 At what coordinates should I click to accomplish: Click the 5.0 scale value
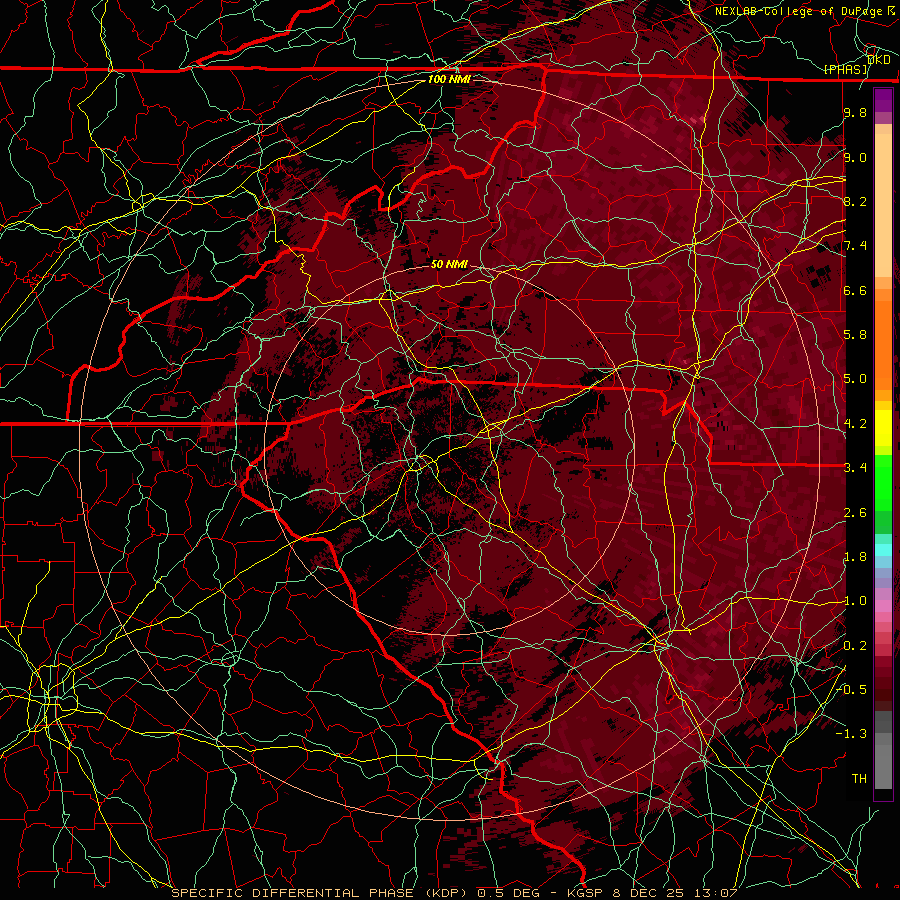tap(855, 379)
